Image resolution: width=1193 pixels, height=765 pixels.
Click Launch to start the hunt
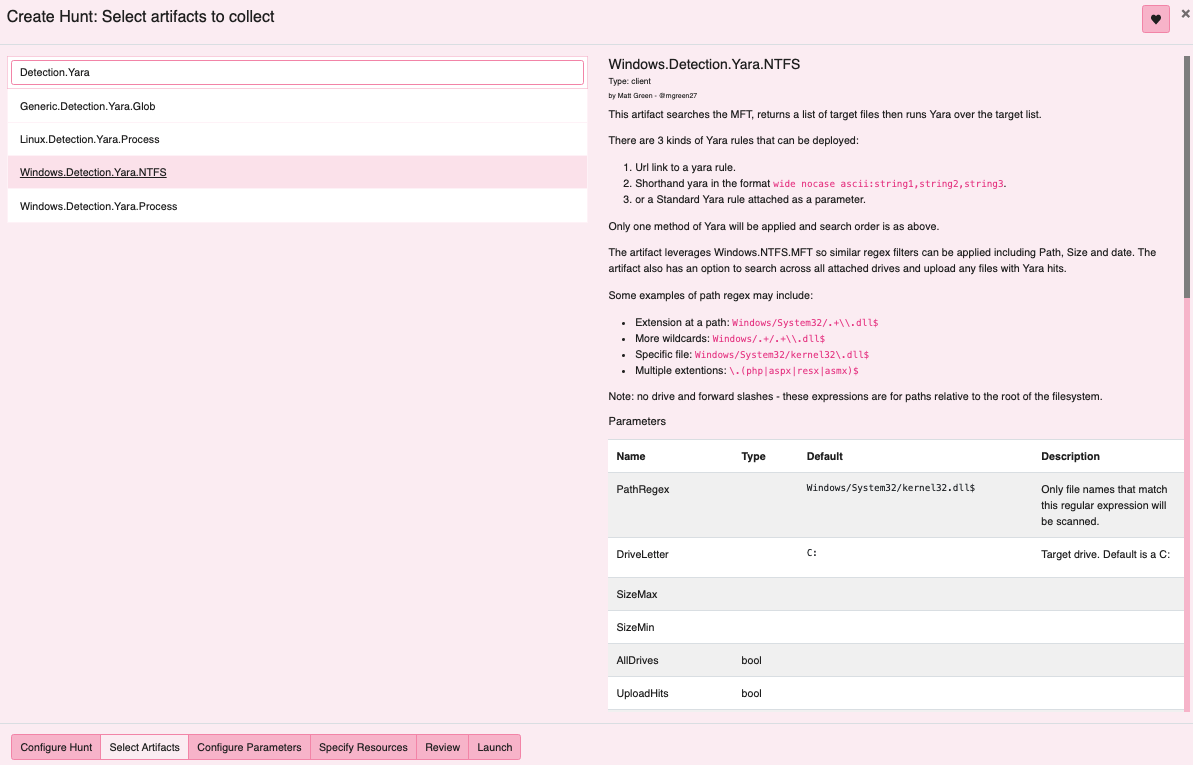494,747
